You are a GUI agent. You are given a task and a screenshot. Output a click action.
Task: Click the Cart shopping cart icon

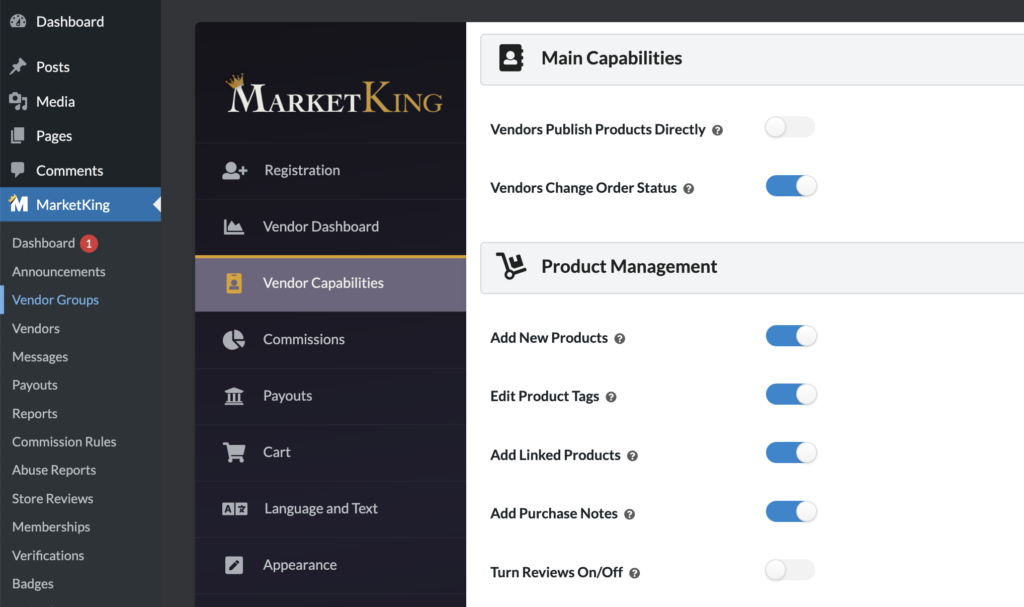[234, 452]
